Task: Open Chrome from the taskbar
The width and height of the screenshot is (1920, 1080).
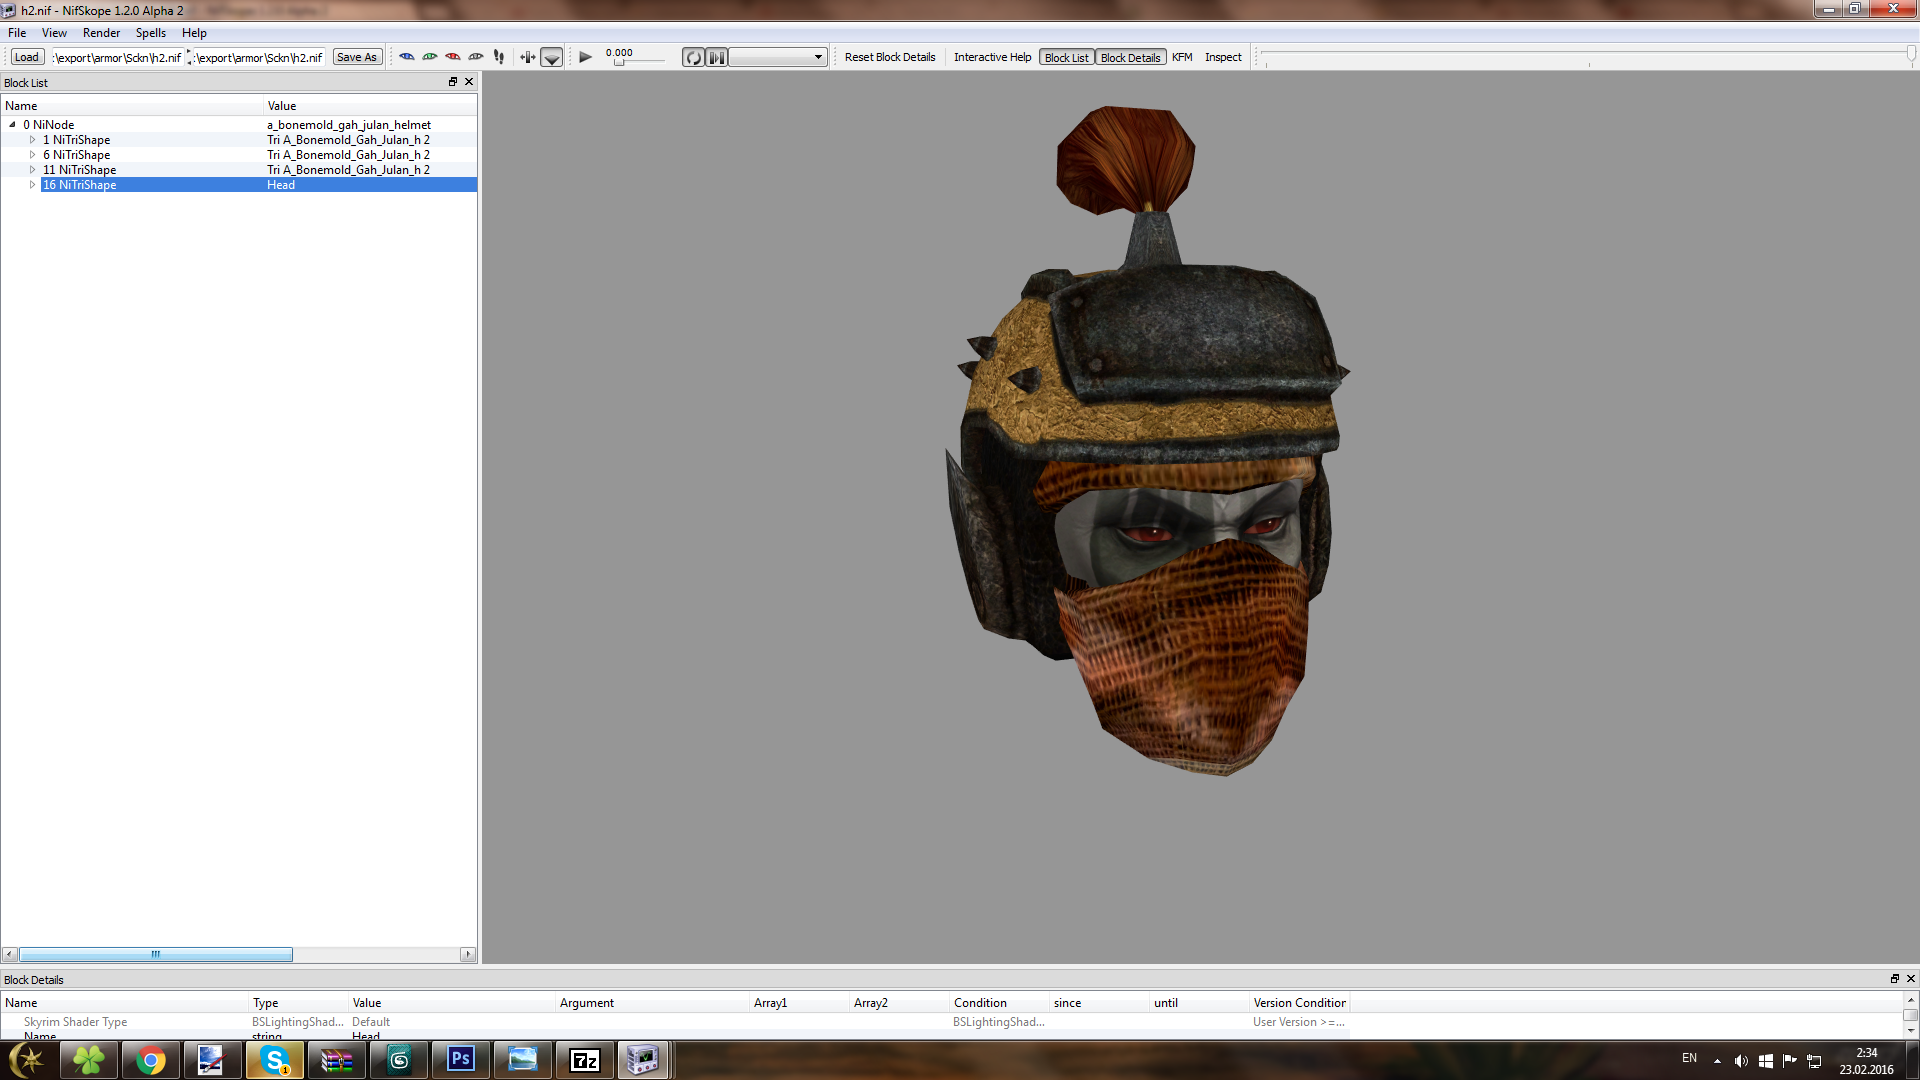Action: tap(150, 1060)
